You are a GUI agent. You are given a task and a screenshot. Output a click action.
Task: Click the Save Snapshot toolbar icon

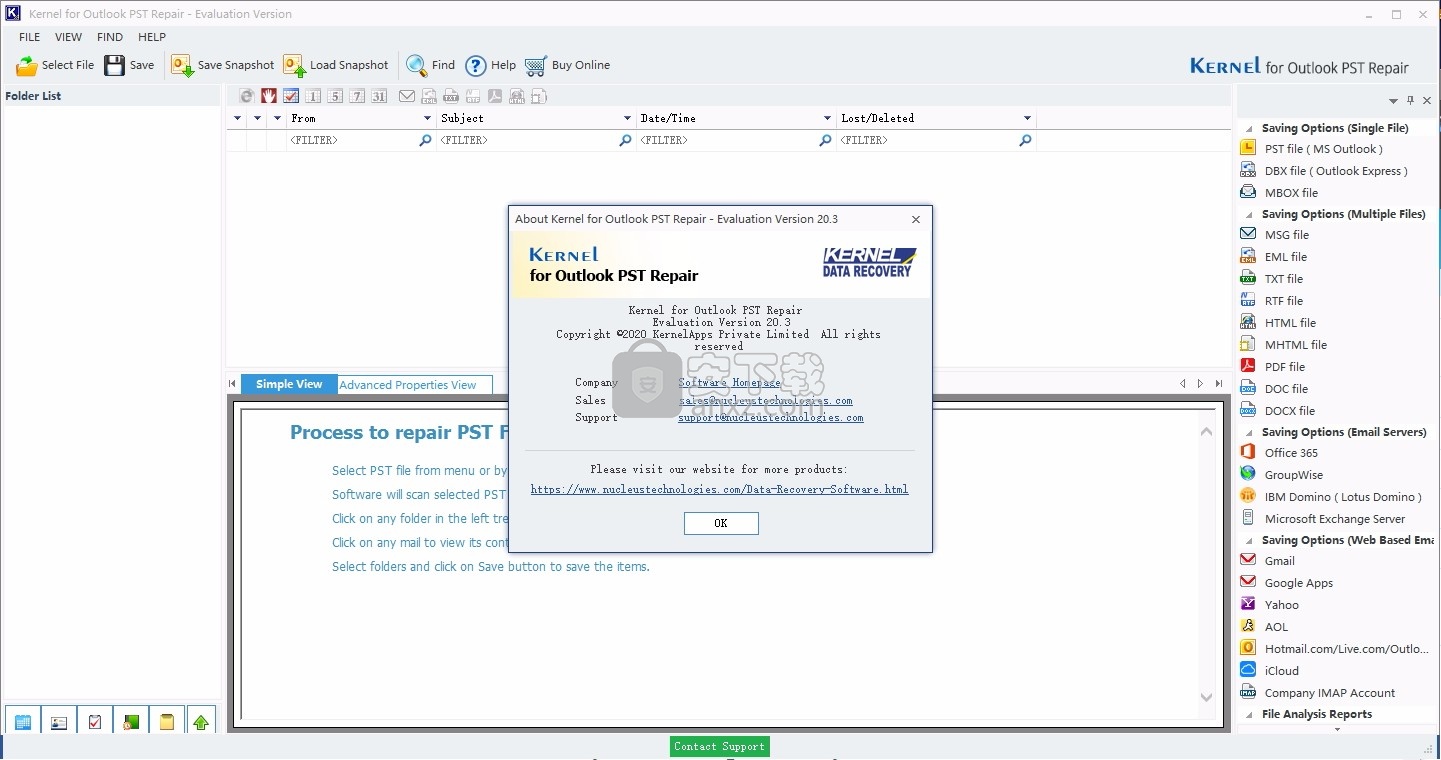(182, 65)
